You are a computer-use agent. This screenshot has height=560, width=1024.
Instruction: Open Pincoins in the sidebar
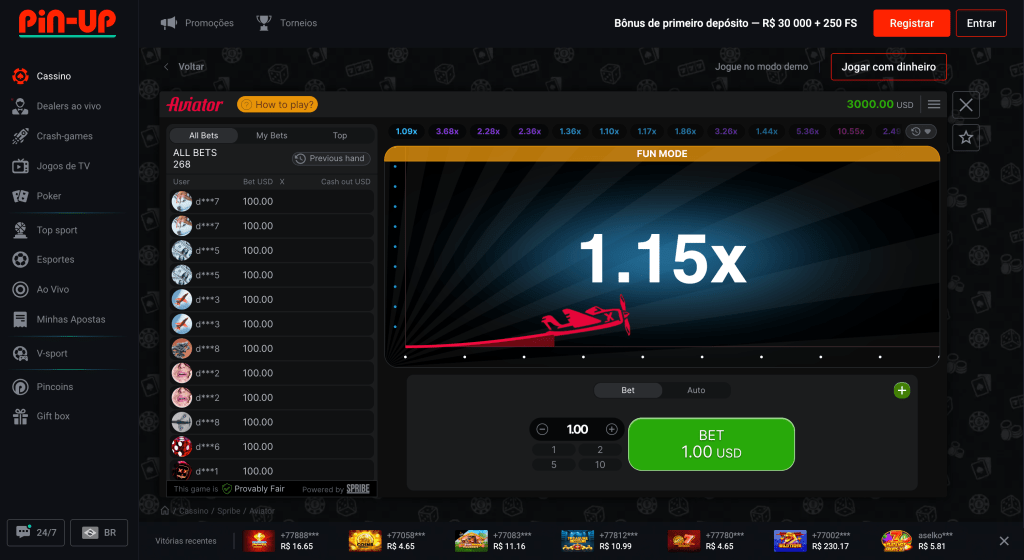tap(55, 386)
